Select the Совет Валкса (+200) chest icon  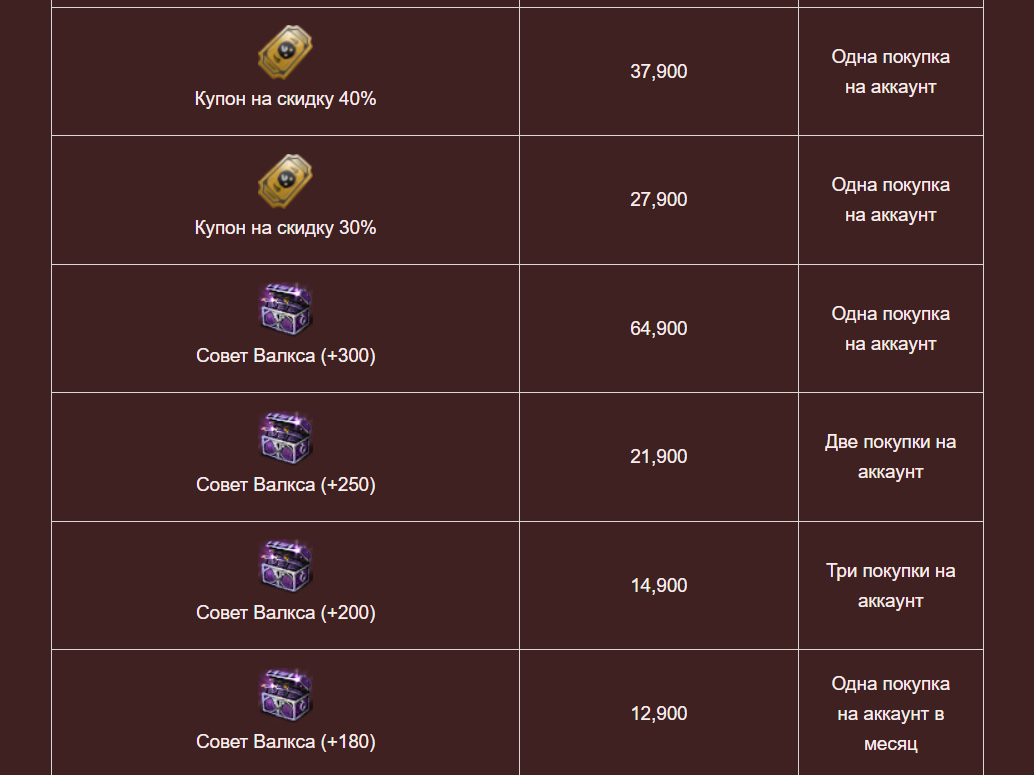(x=285, y=566)
